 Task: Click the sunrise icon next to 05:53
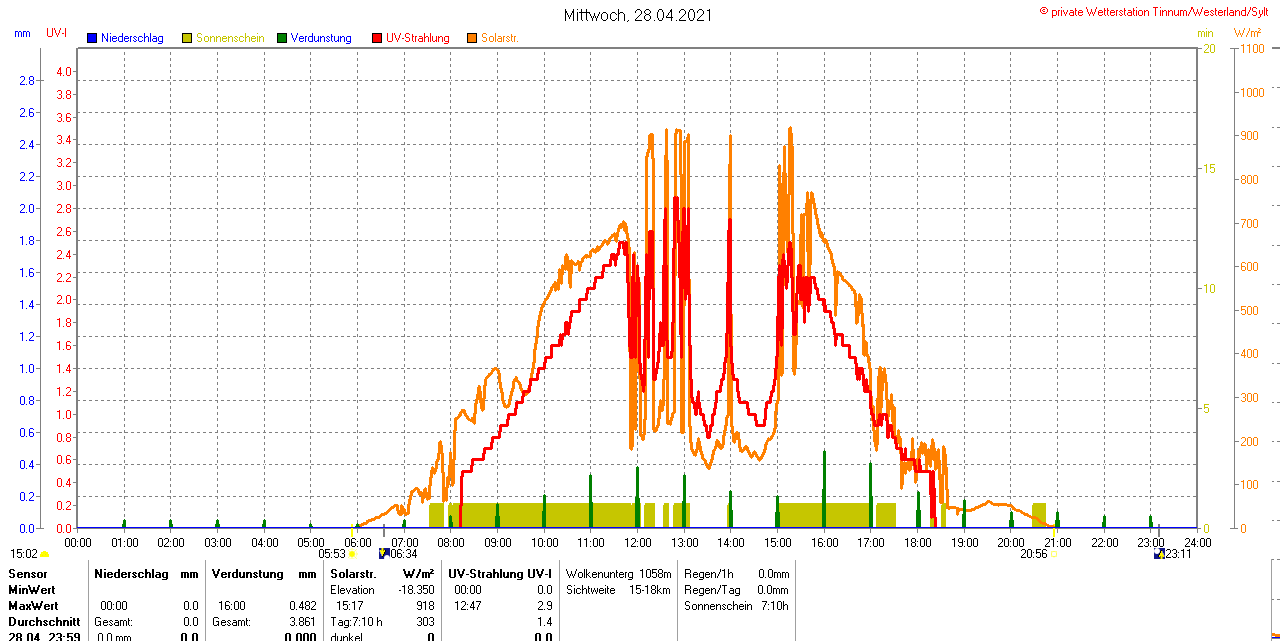pos(353,554)
